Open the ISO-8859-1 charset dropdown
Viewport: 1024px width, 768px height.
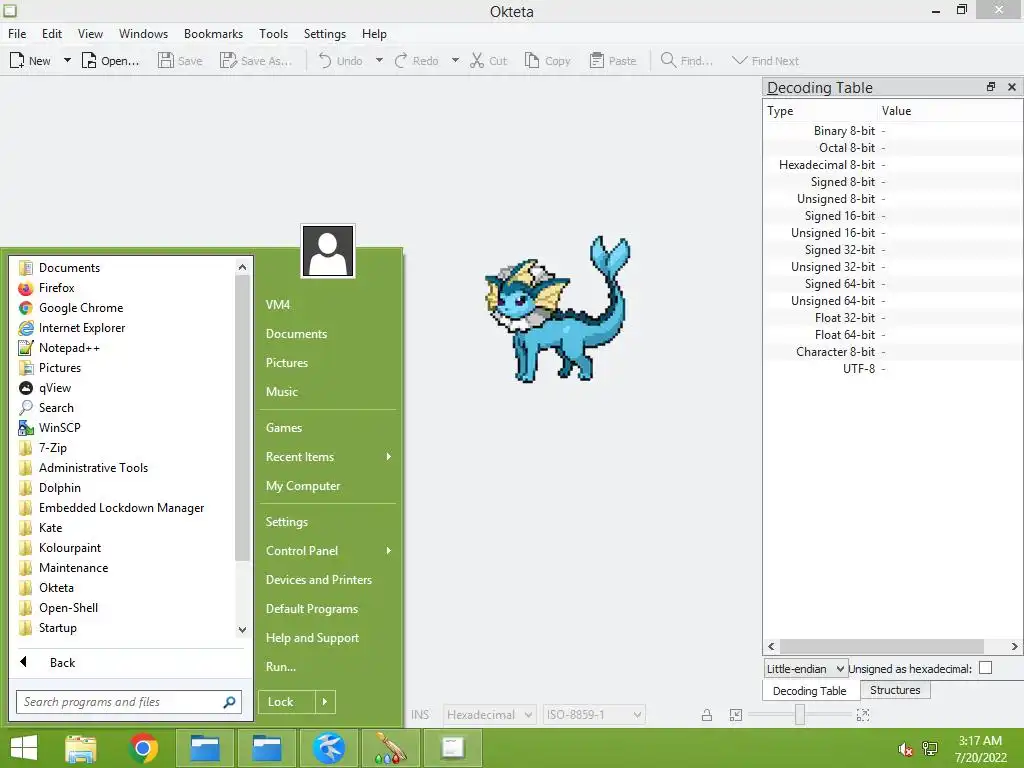(x=594, y=715)
